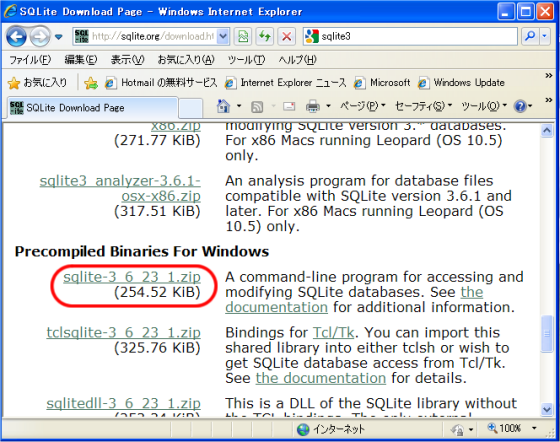Click the blue Help question mark icon
Image resolution: width=560 pixels, height=442 pixels.
tap(520, 106)
